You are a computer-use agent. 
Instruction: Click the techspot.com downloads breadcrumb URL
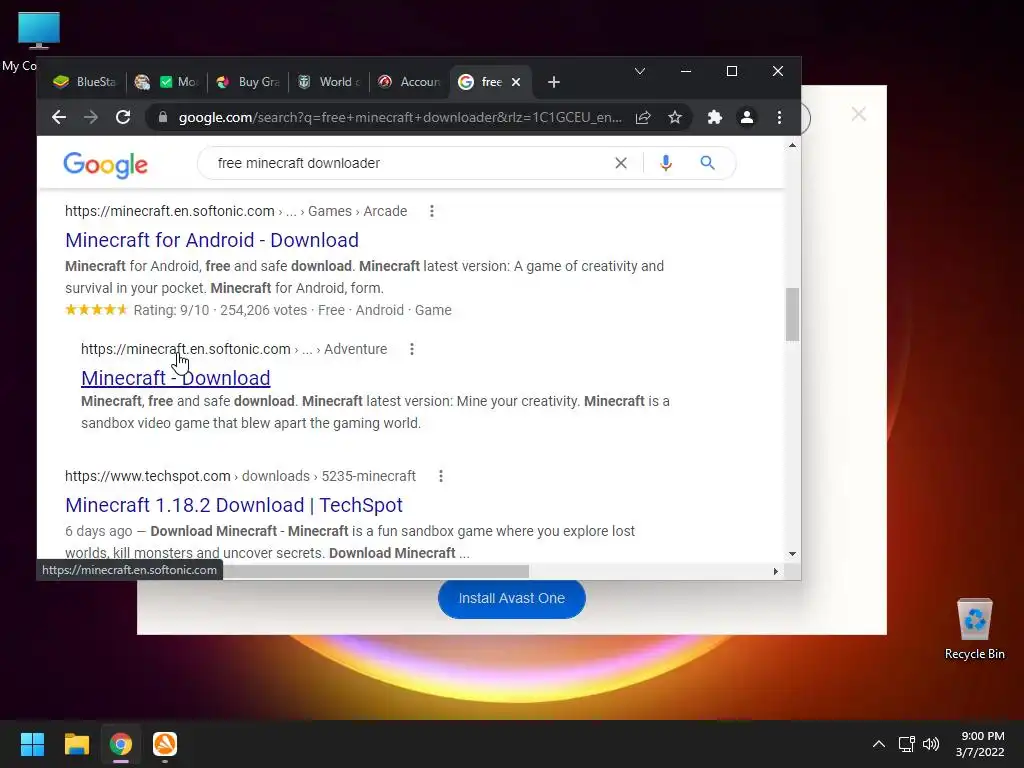click(x=240, y=476)
